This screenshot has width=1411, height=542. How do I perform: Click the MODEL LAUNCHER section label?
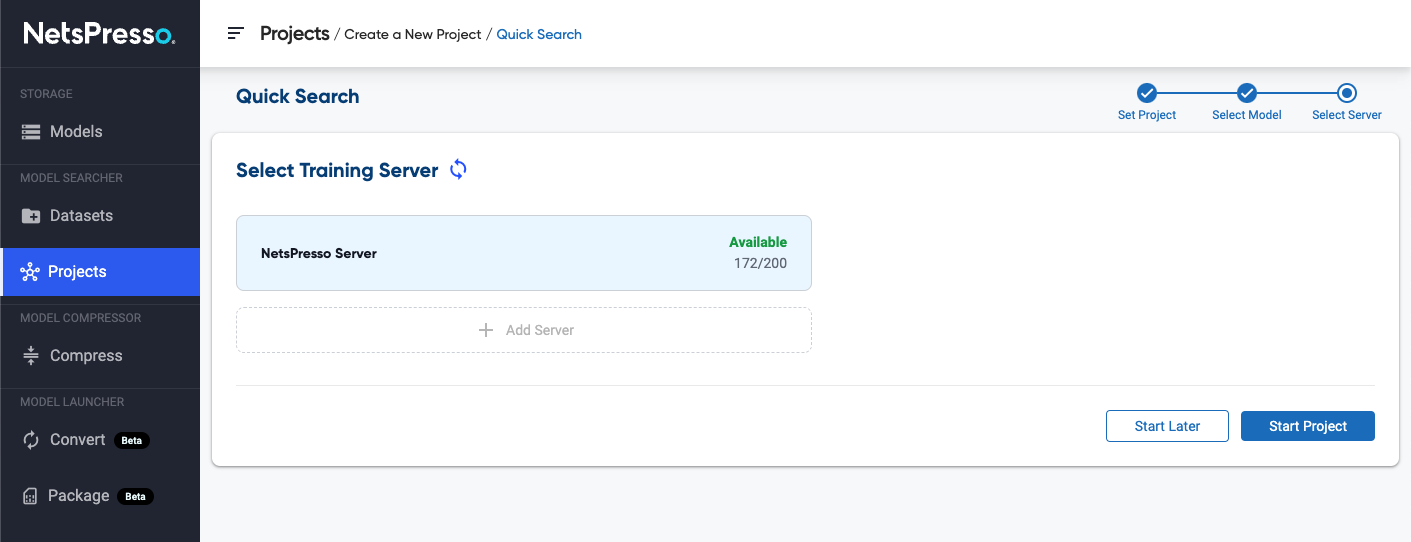pos(72,402)
